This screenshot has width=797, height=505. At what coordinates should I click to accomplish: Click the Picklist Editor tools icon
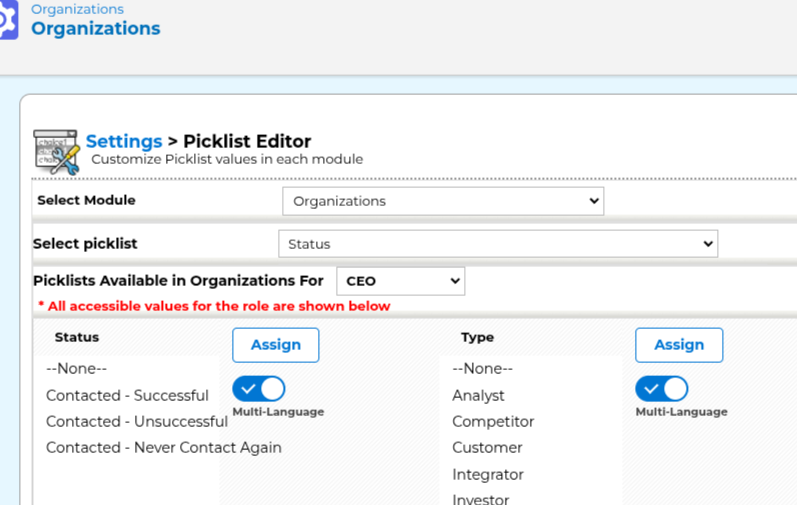pyautogui.click(x=56, y=151)
